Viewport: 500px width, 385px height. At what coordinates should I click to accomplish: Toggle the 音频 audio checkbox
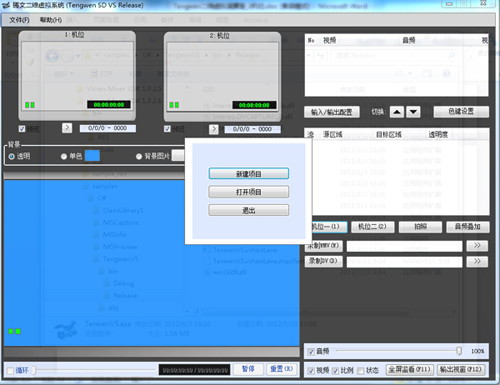311,352
